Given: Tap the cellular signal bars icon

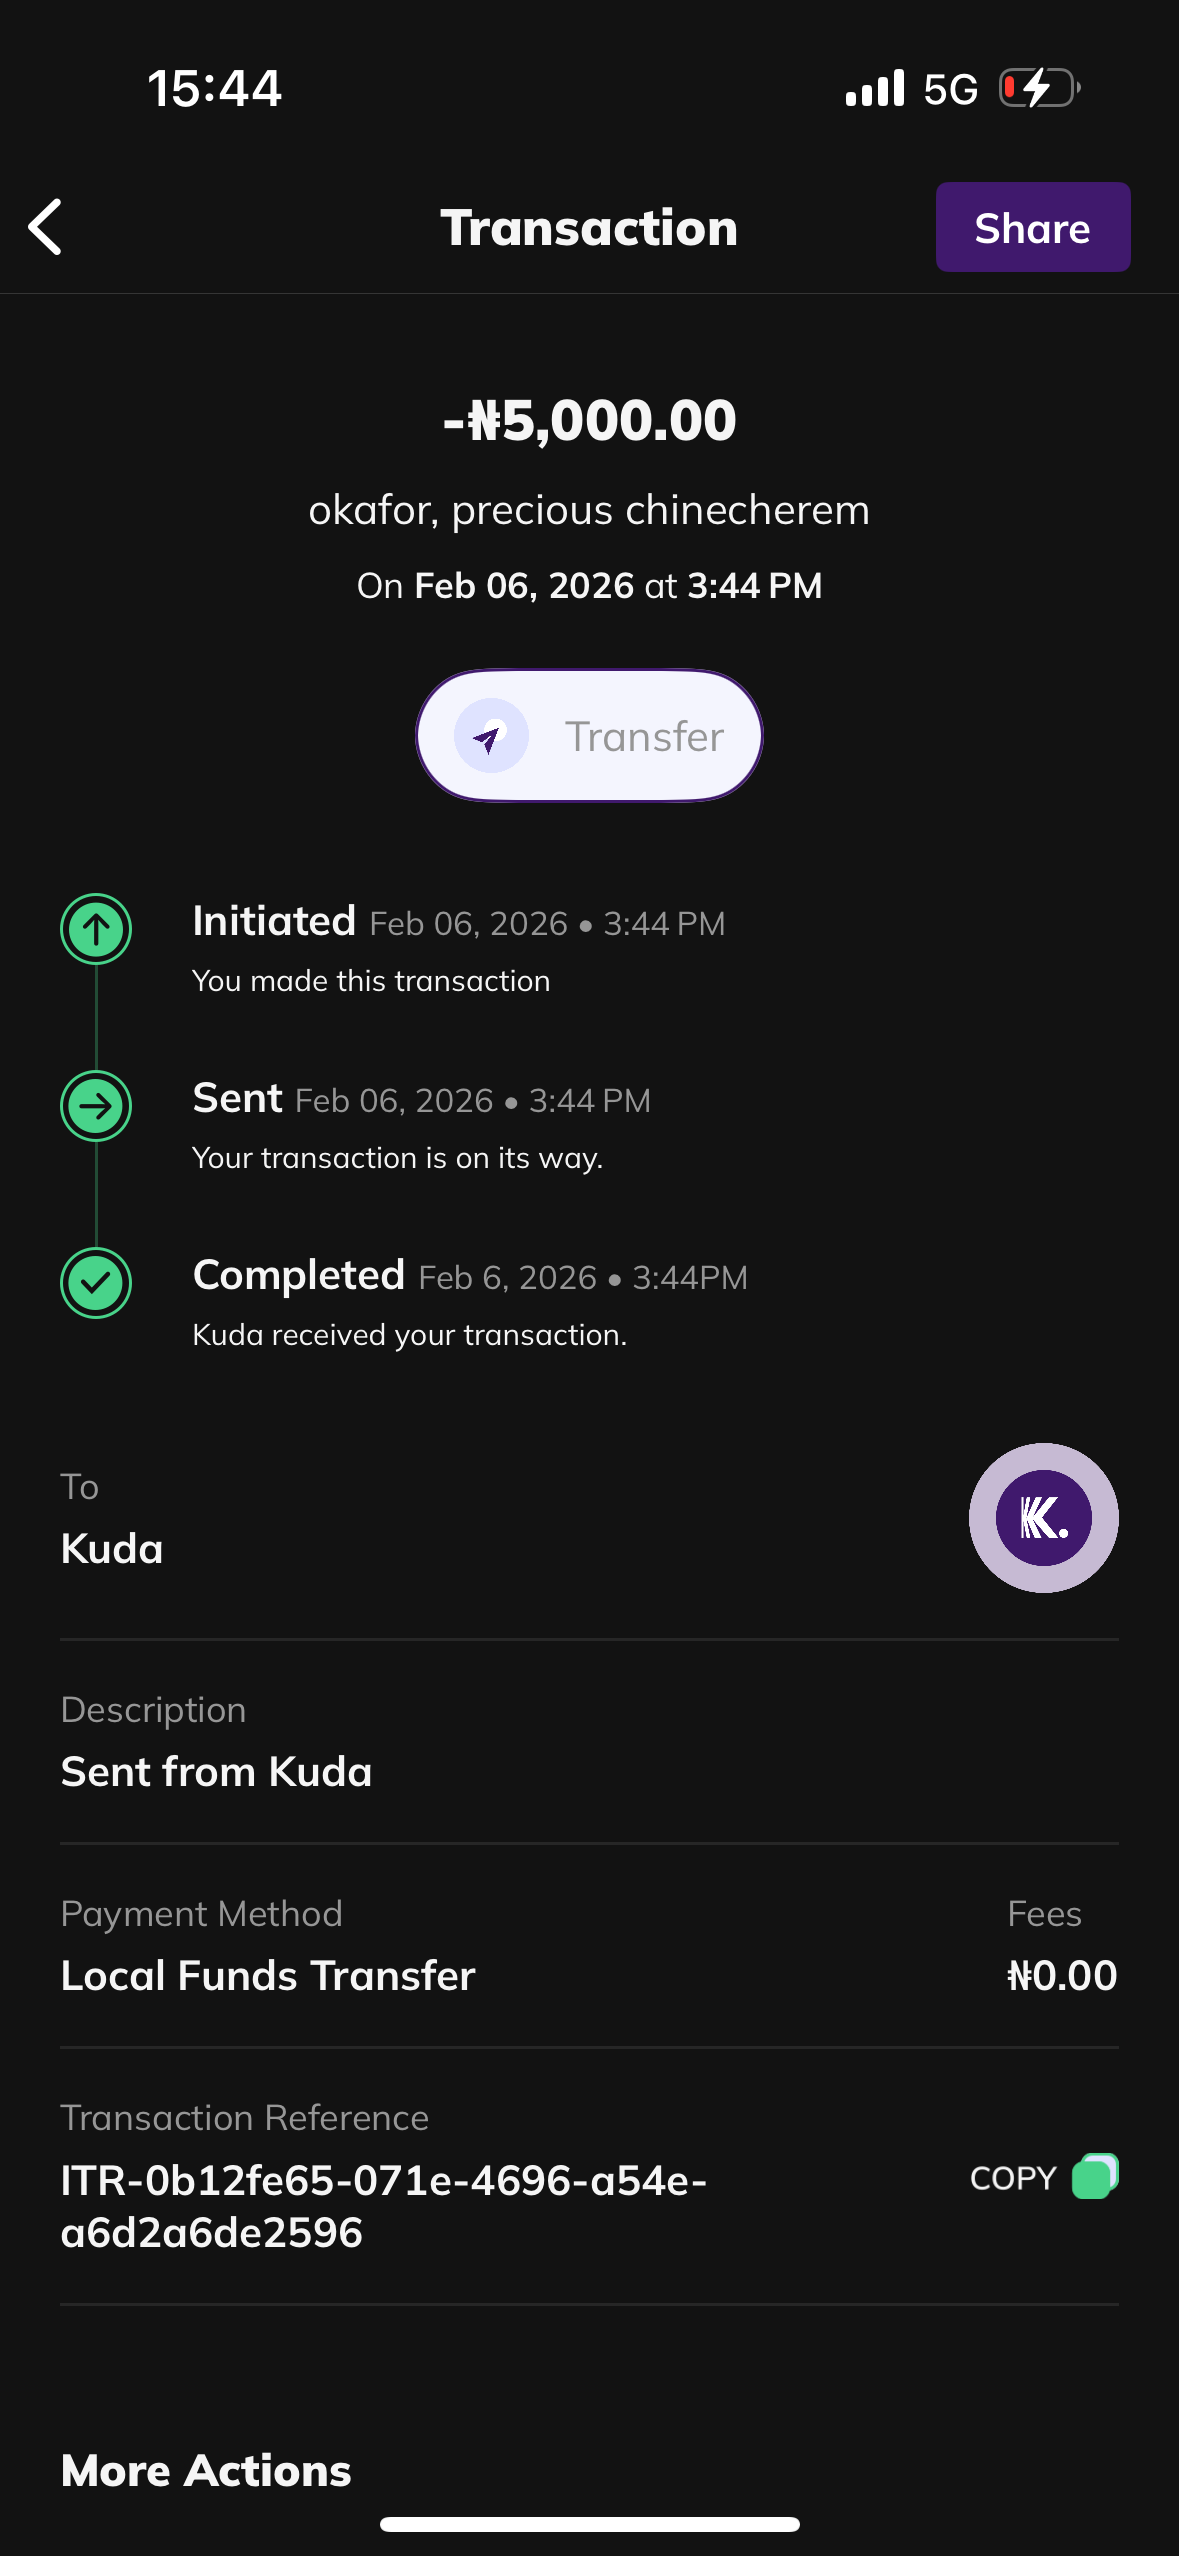Looking at the screenshot, I should point(875,88).
